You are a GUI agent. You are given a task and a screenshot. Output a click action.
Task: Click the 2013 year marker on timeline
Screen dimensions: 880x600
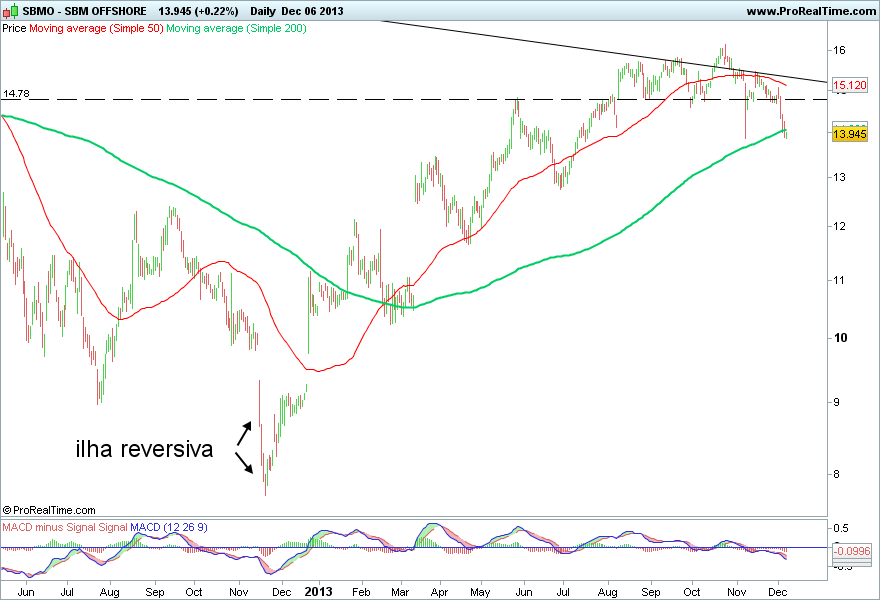[318, 592]
